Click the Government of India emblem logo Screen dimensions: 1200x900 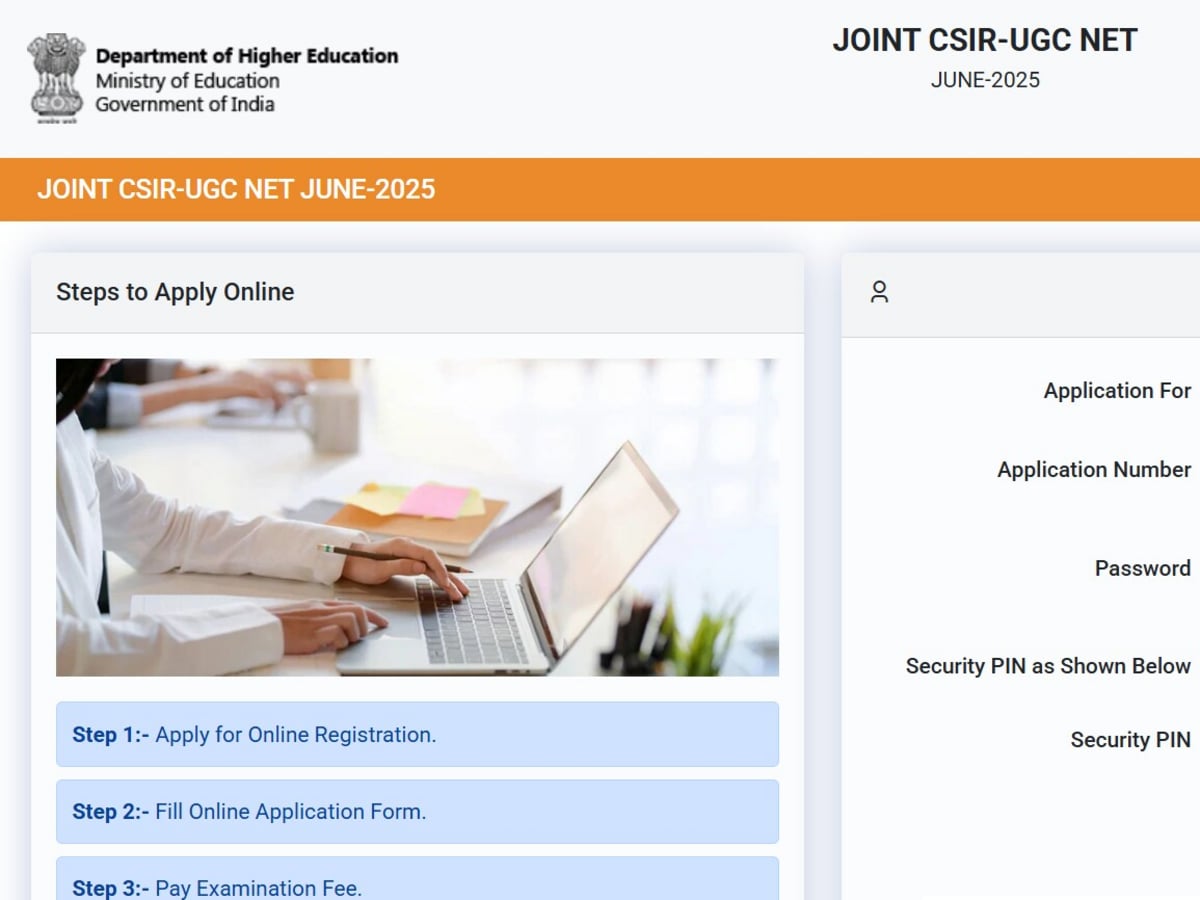(x=56, y=78)
